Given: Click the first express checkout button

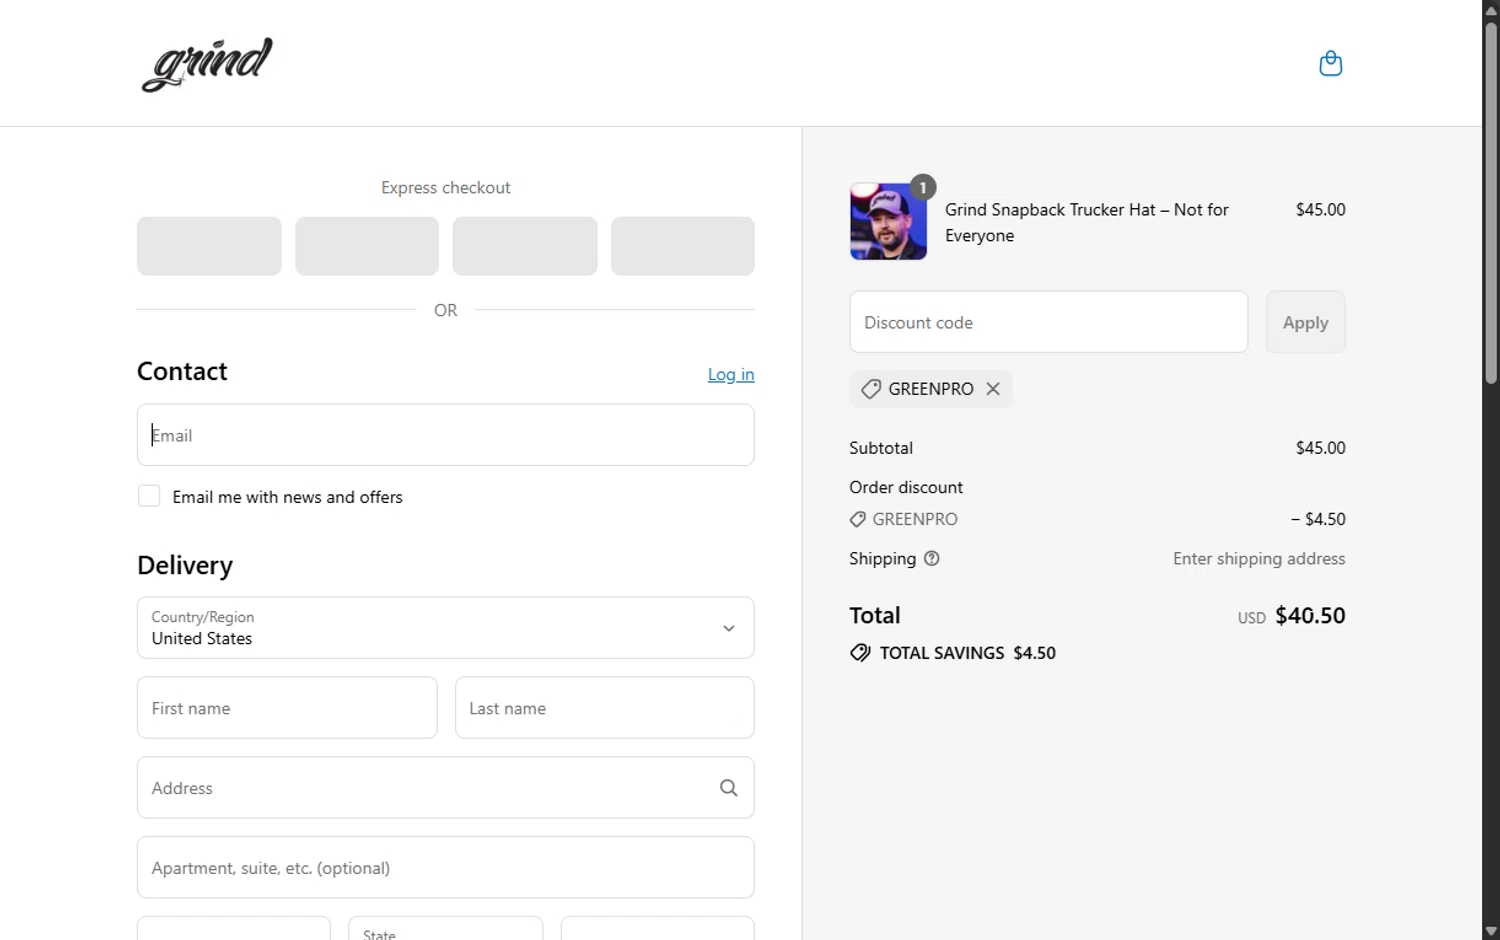Looking at the screenshot, I should point(209,246).
